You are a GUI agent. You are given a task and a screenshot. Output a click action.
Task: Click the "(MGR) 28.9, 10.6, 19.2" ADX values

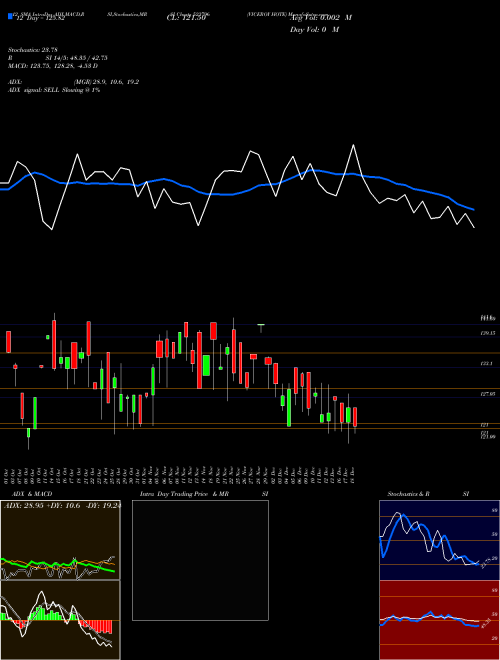tap(106, 82)
